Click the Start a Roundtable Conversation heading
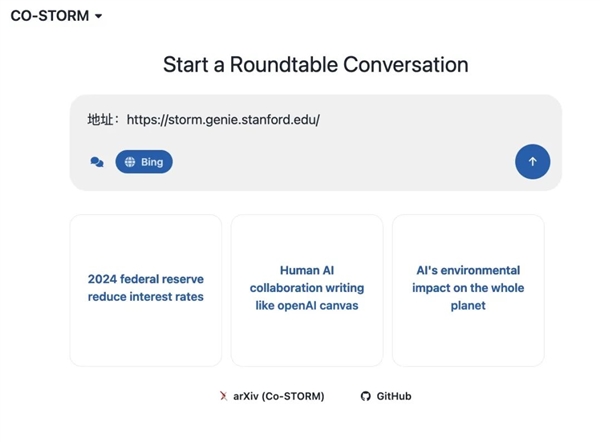The image size is (600, 442). tap(315, 65)
